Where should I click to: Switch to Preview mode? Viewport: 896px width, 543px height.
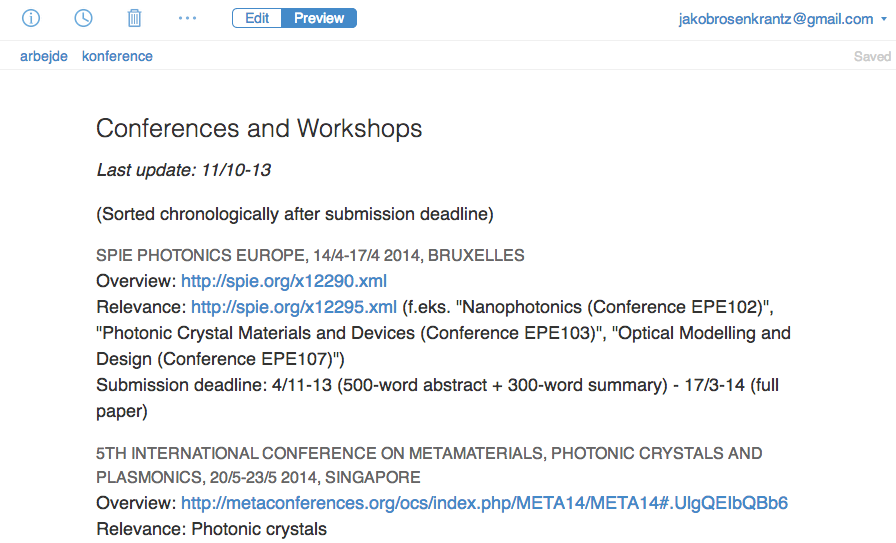pyautogui.click(x=319, y=18)
